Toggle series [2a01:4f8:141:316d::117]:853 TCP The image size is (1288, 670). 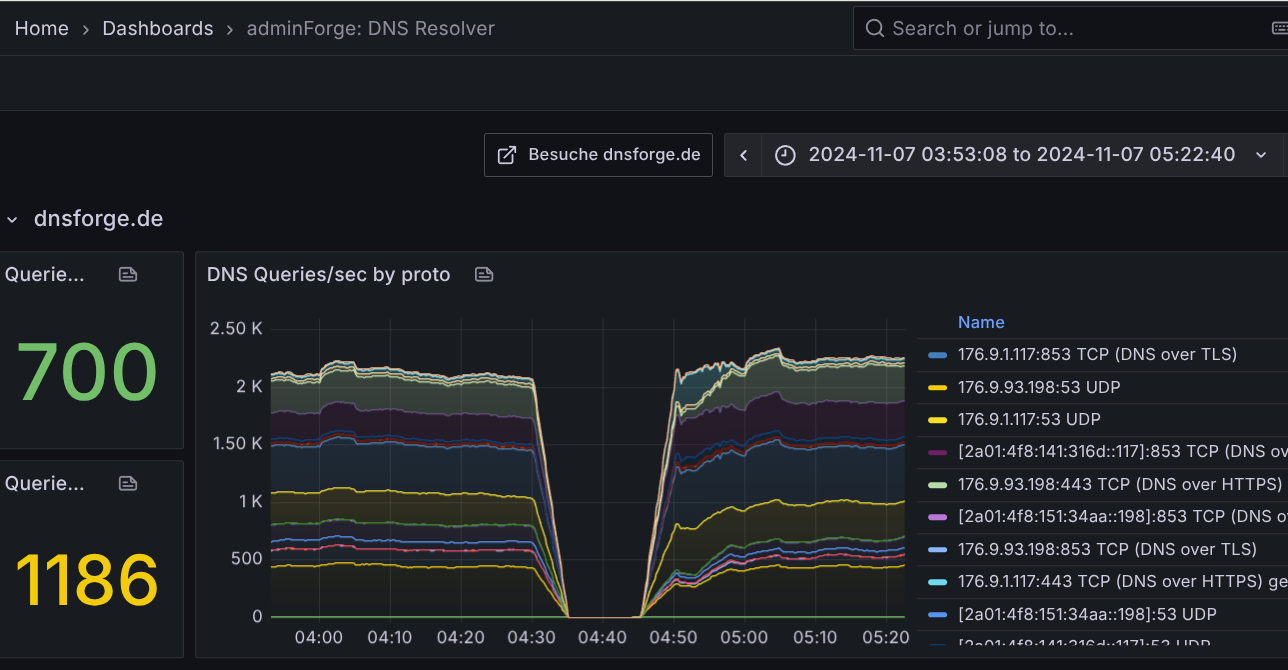tap(1122, 452)
